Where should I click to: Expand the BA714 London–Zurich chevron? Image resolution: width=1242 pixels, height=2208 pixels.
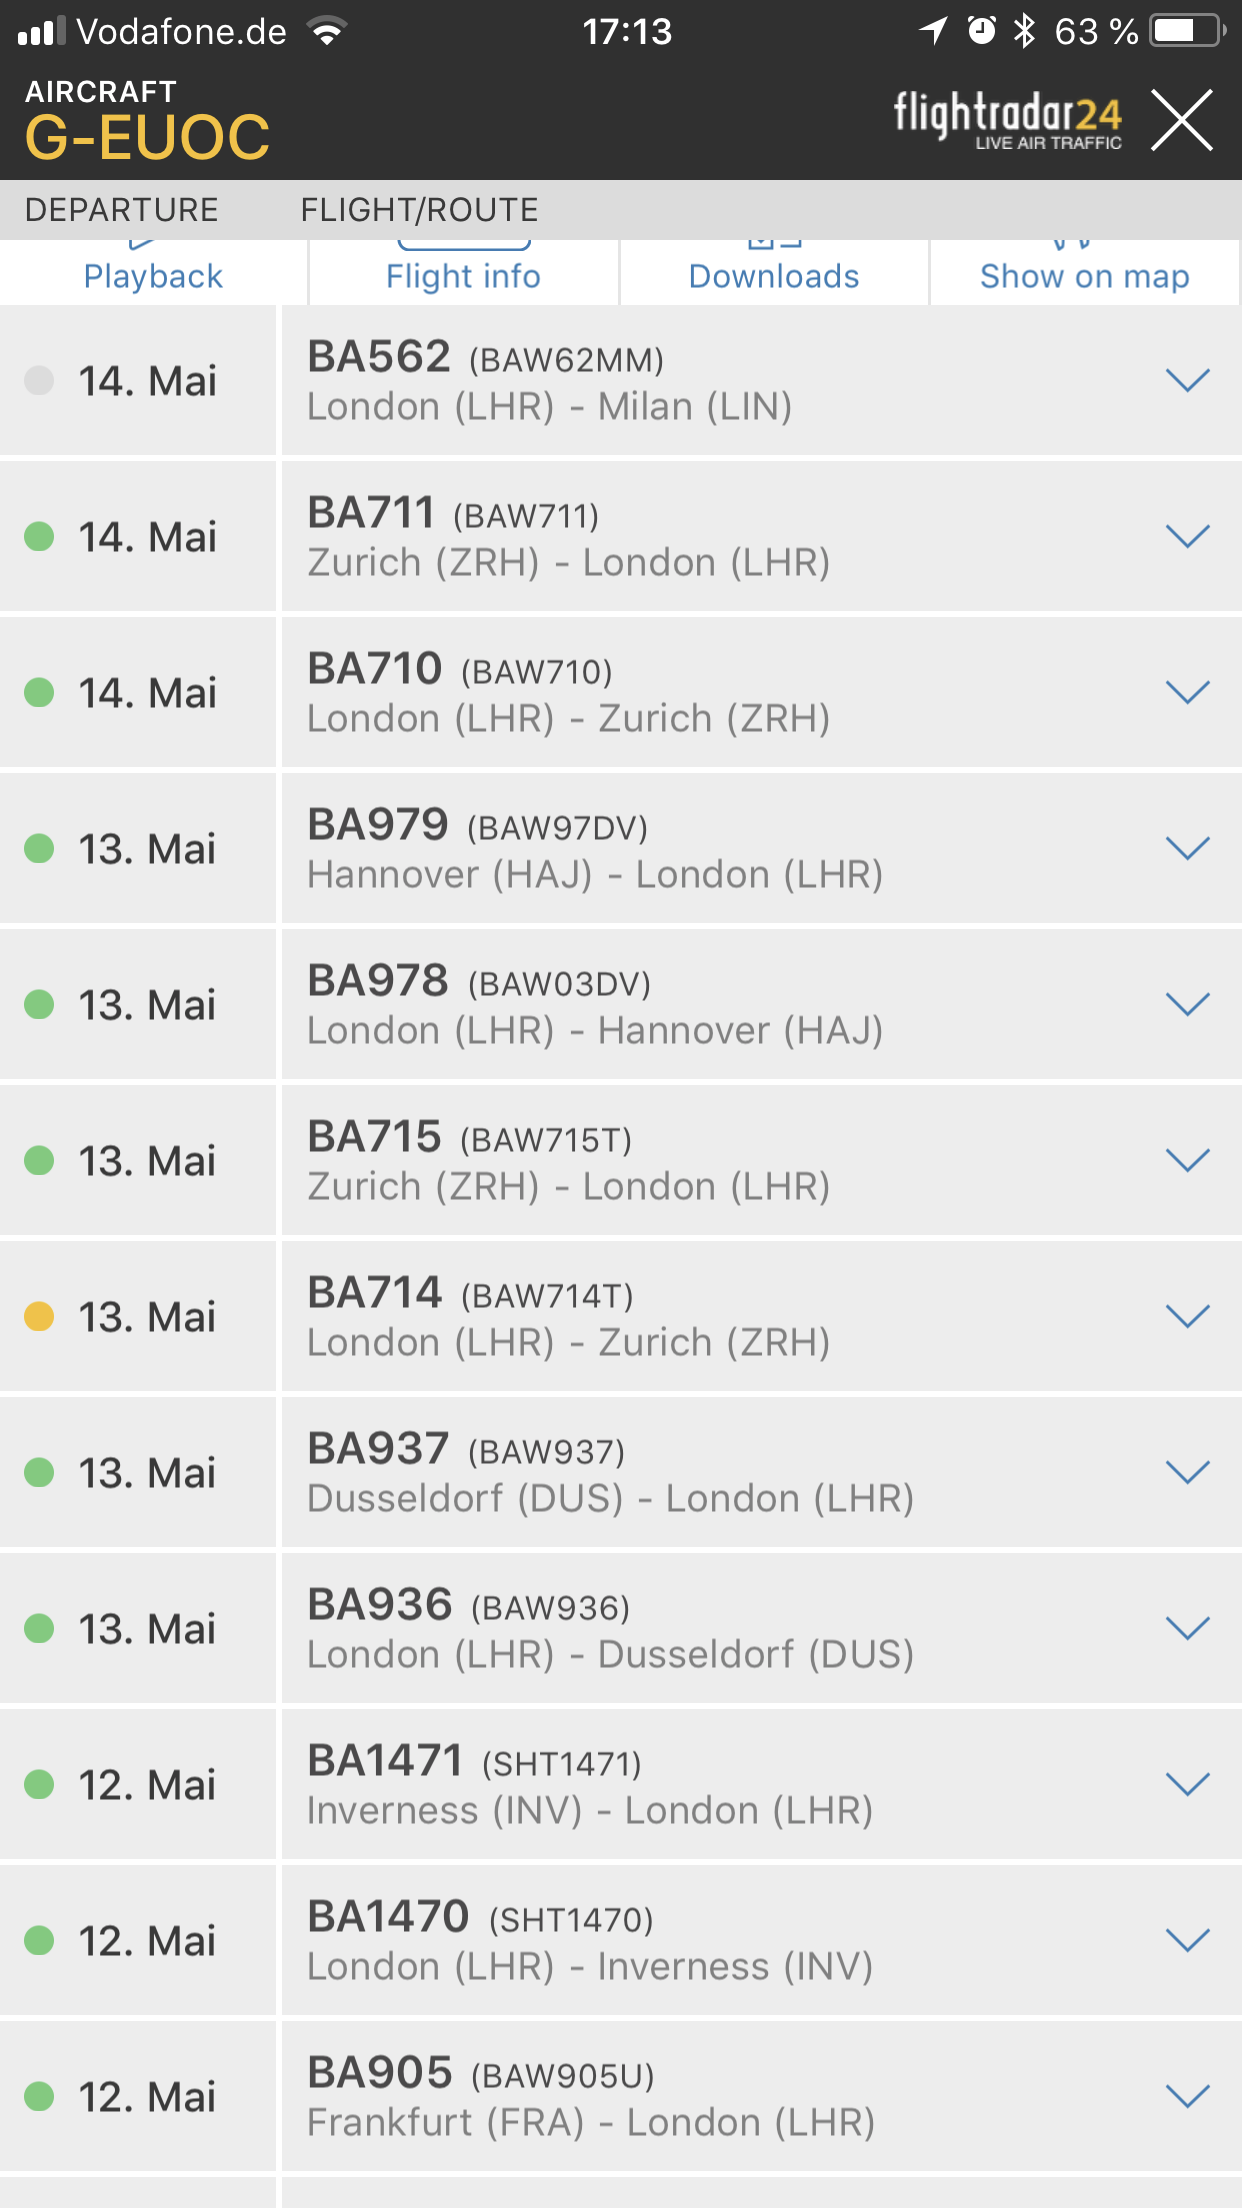tap(1188, 1317)
